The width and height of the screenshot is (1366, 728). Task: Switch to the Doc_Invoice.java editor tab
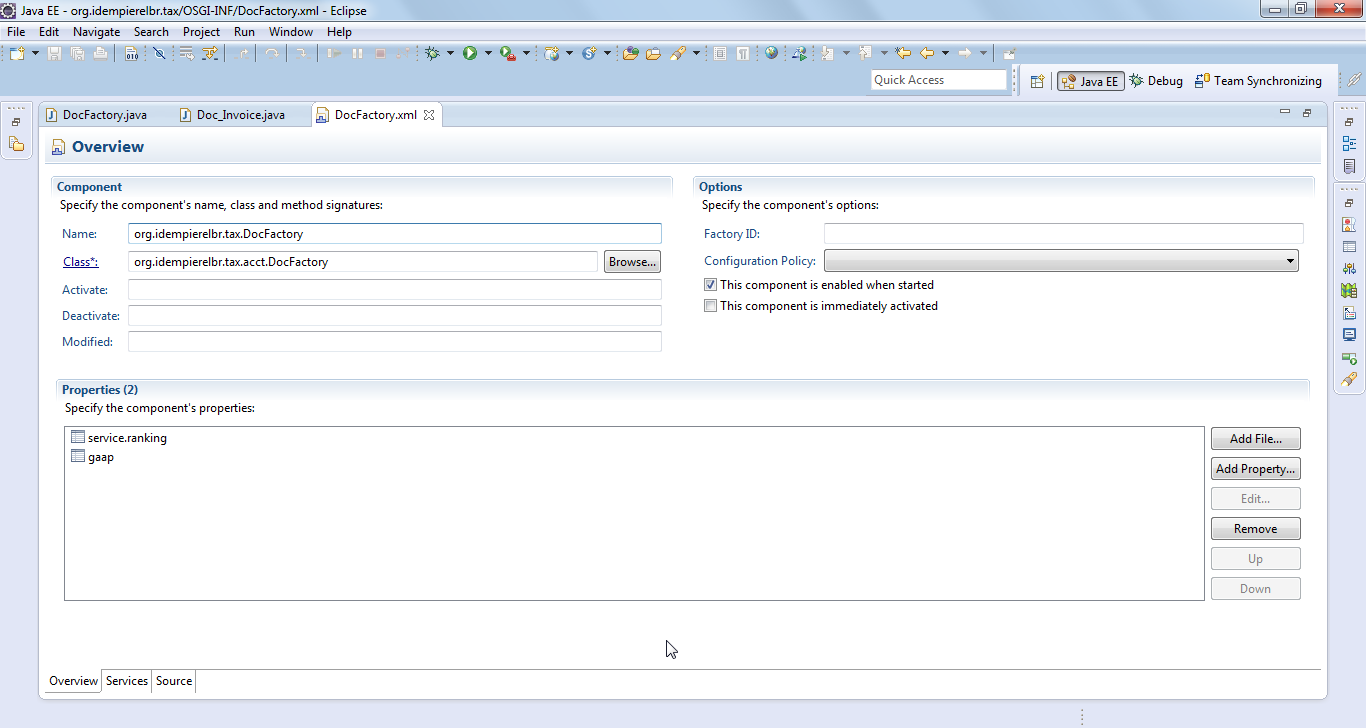point(240,115)
